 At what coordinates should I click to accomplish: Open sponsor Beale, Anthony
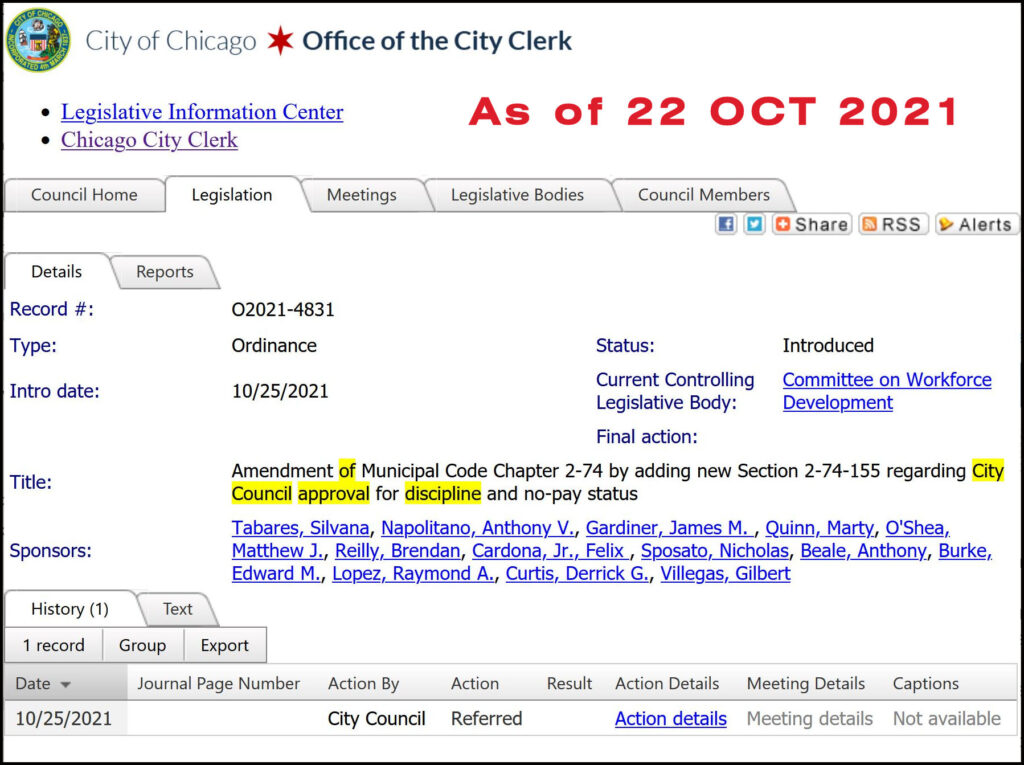coord(863,551)
